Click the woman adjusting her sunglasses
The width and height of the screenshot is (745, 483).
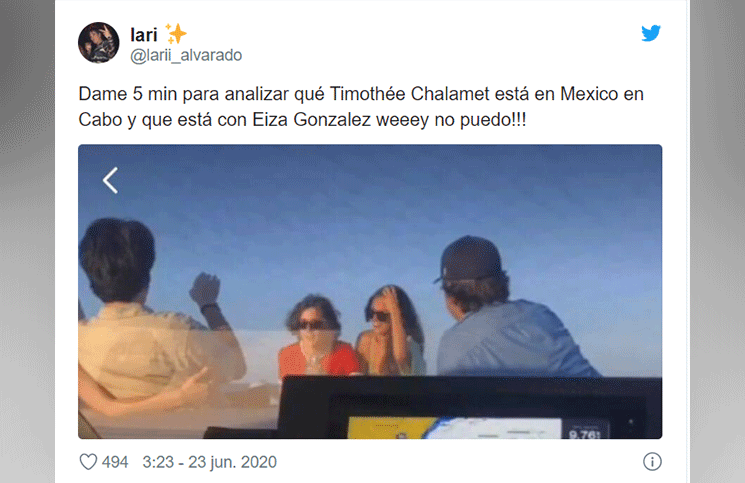pos(392,330)
